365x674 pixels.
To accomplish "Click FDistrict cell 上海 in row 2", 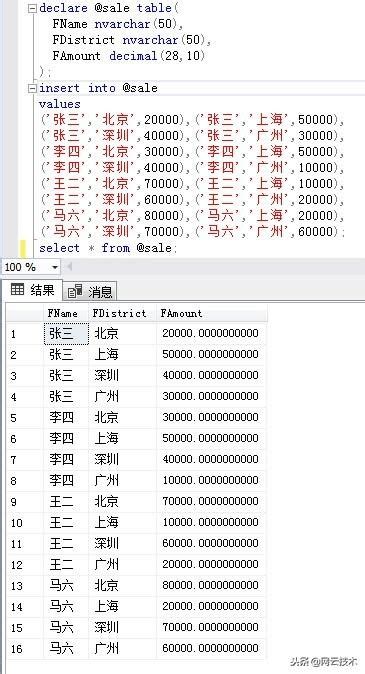I will (123, 355).
